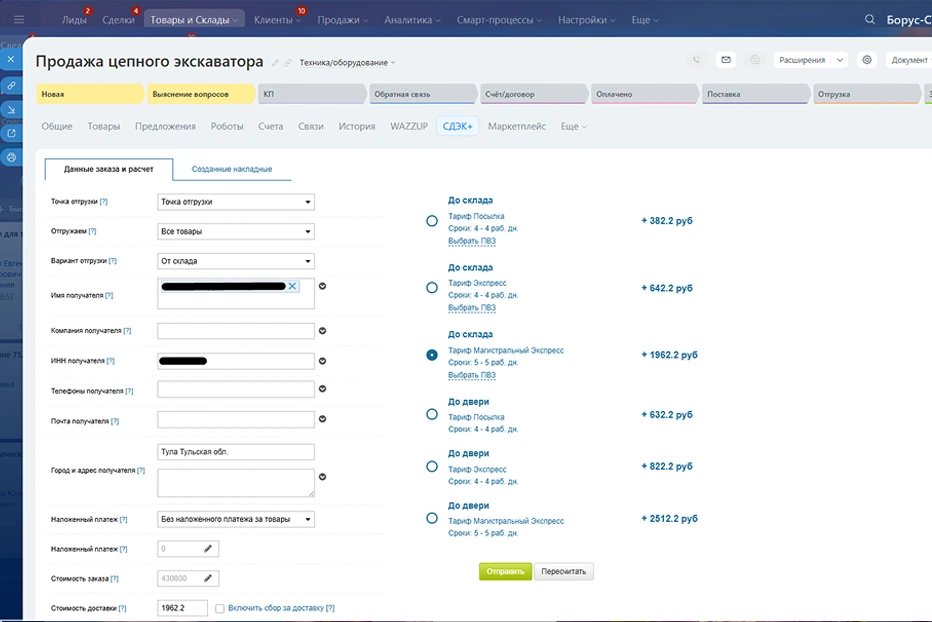Open the 'Роботы' tab
932x622 pixels.
tap(227, 127)
